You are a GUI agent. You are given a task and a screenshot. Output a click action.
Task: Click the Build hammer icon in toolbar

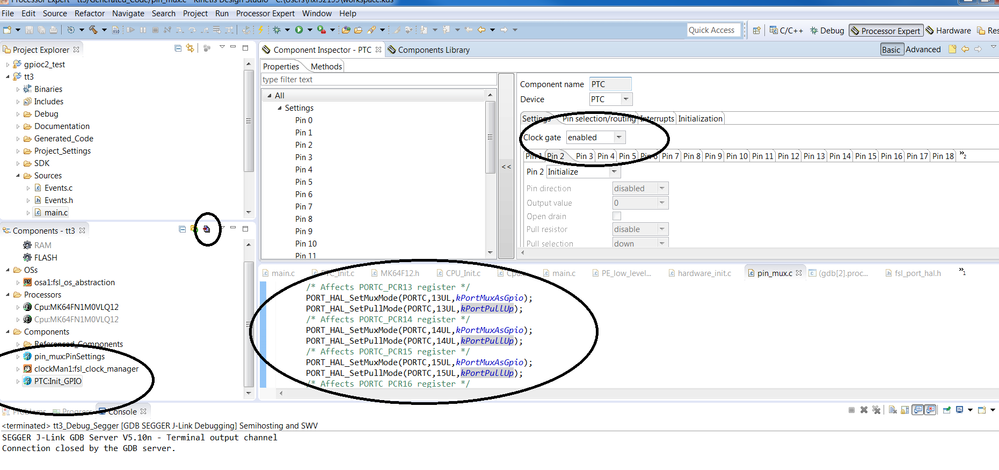(x=92, y=30)
